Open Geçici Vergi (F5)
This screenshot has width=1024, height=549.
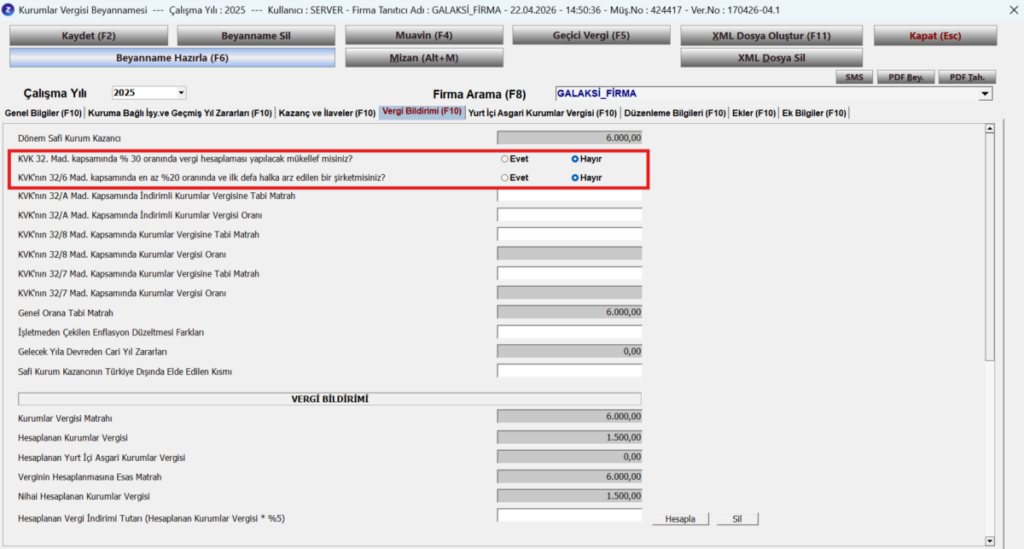(591, 36)
